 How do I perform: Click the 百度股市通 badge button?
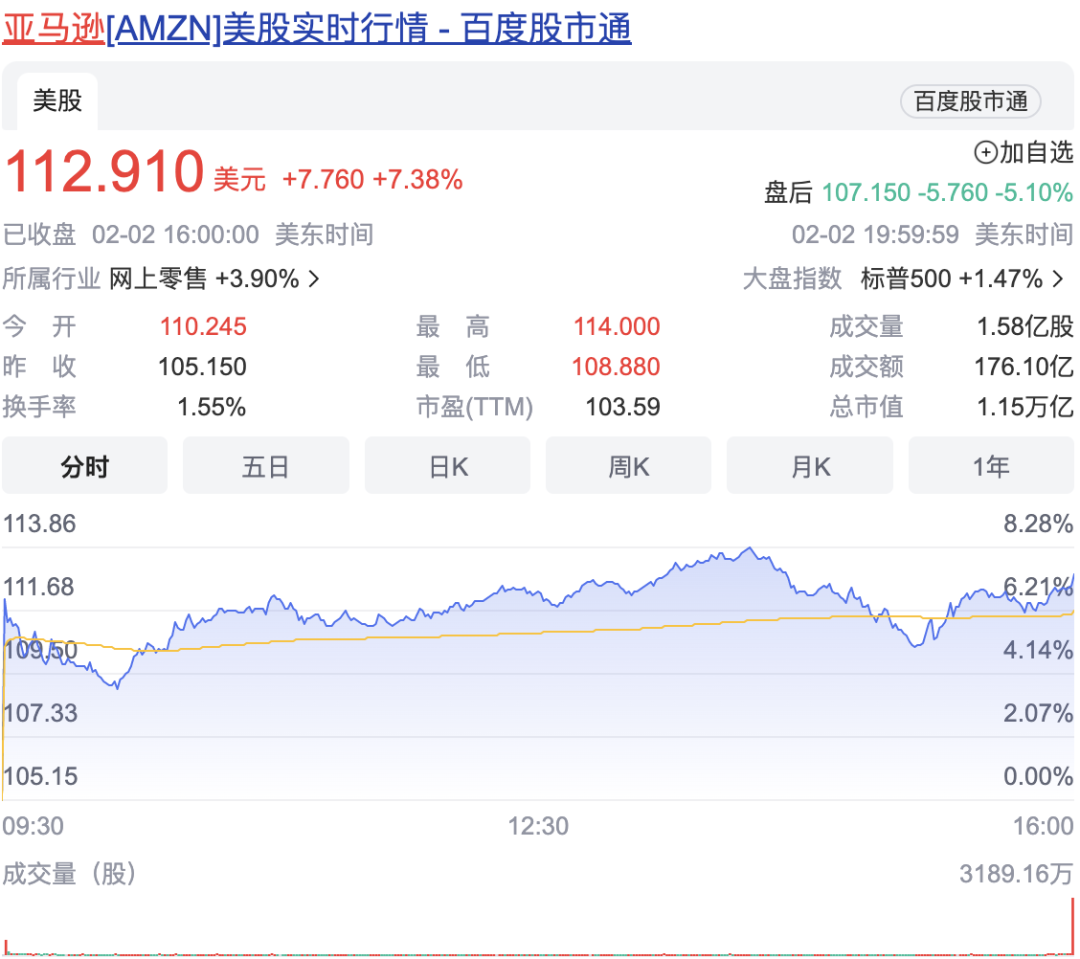970,101
